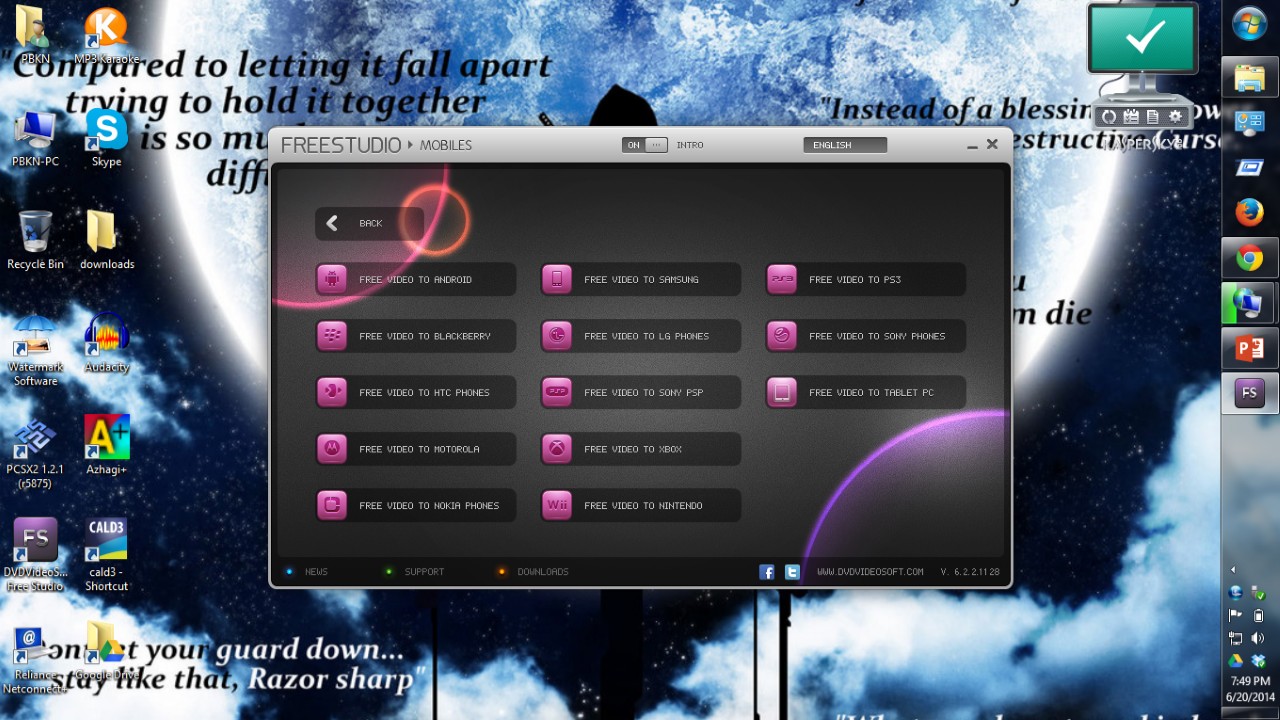Viewport: 1280px width, 720px height.
Task: Click the Sony PSP icon
Action: 557,393
